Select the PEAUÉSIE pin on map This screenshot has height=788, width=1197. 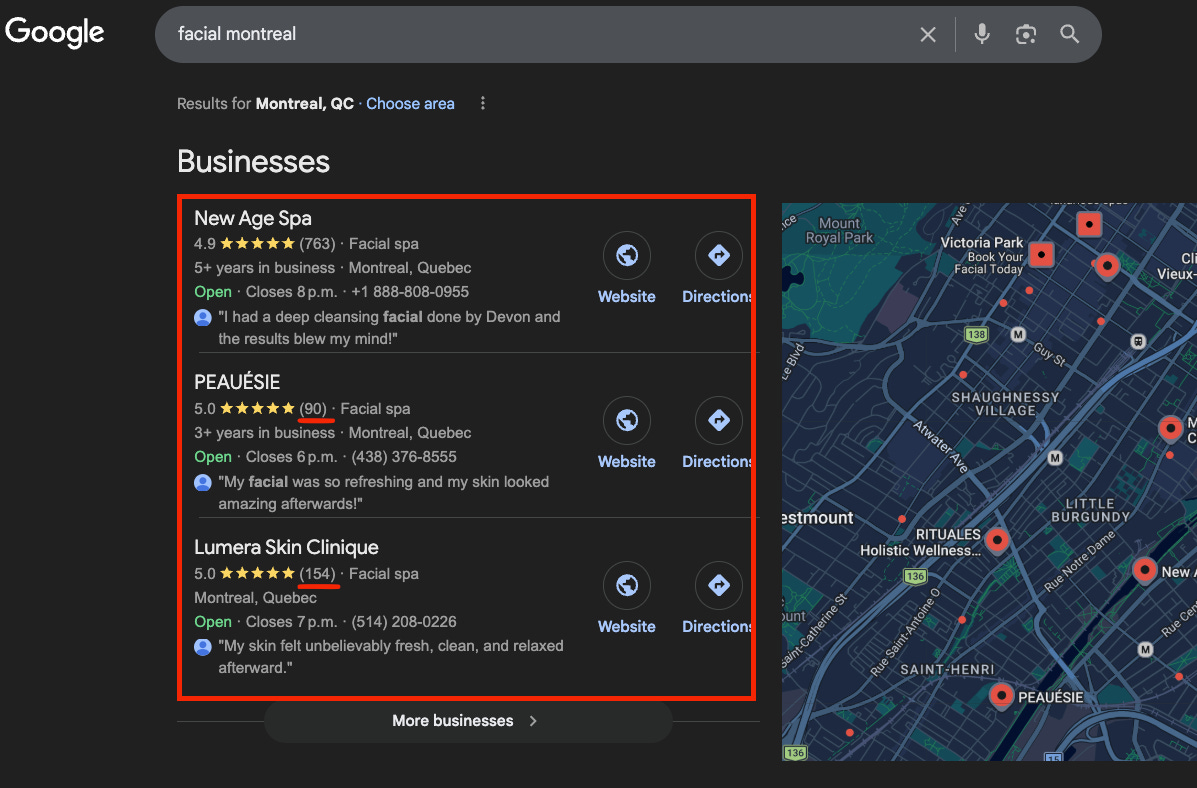[1001, 696]
